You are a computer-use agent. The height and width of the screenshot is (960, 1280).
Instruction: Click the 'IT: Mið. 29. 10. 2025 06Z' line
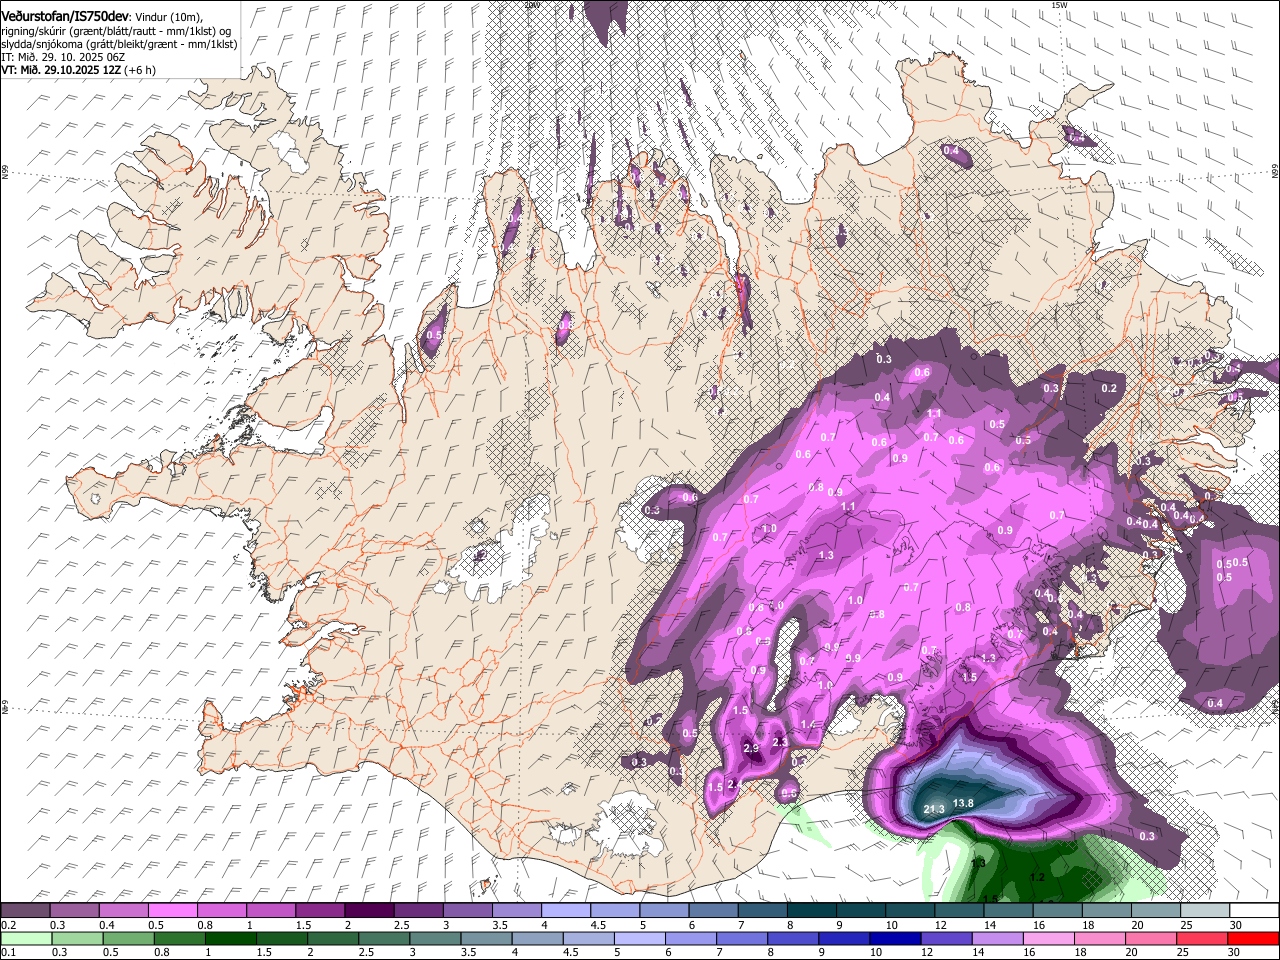pyautogui.click(x=63, y=57)
